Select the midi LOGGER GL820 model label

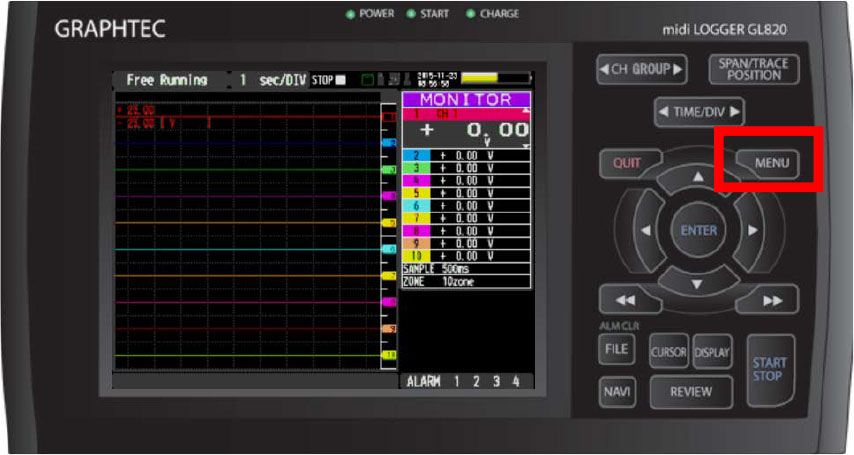[724, 29]
